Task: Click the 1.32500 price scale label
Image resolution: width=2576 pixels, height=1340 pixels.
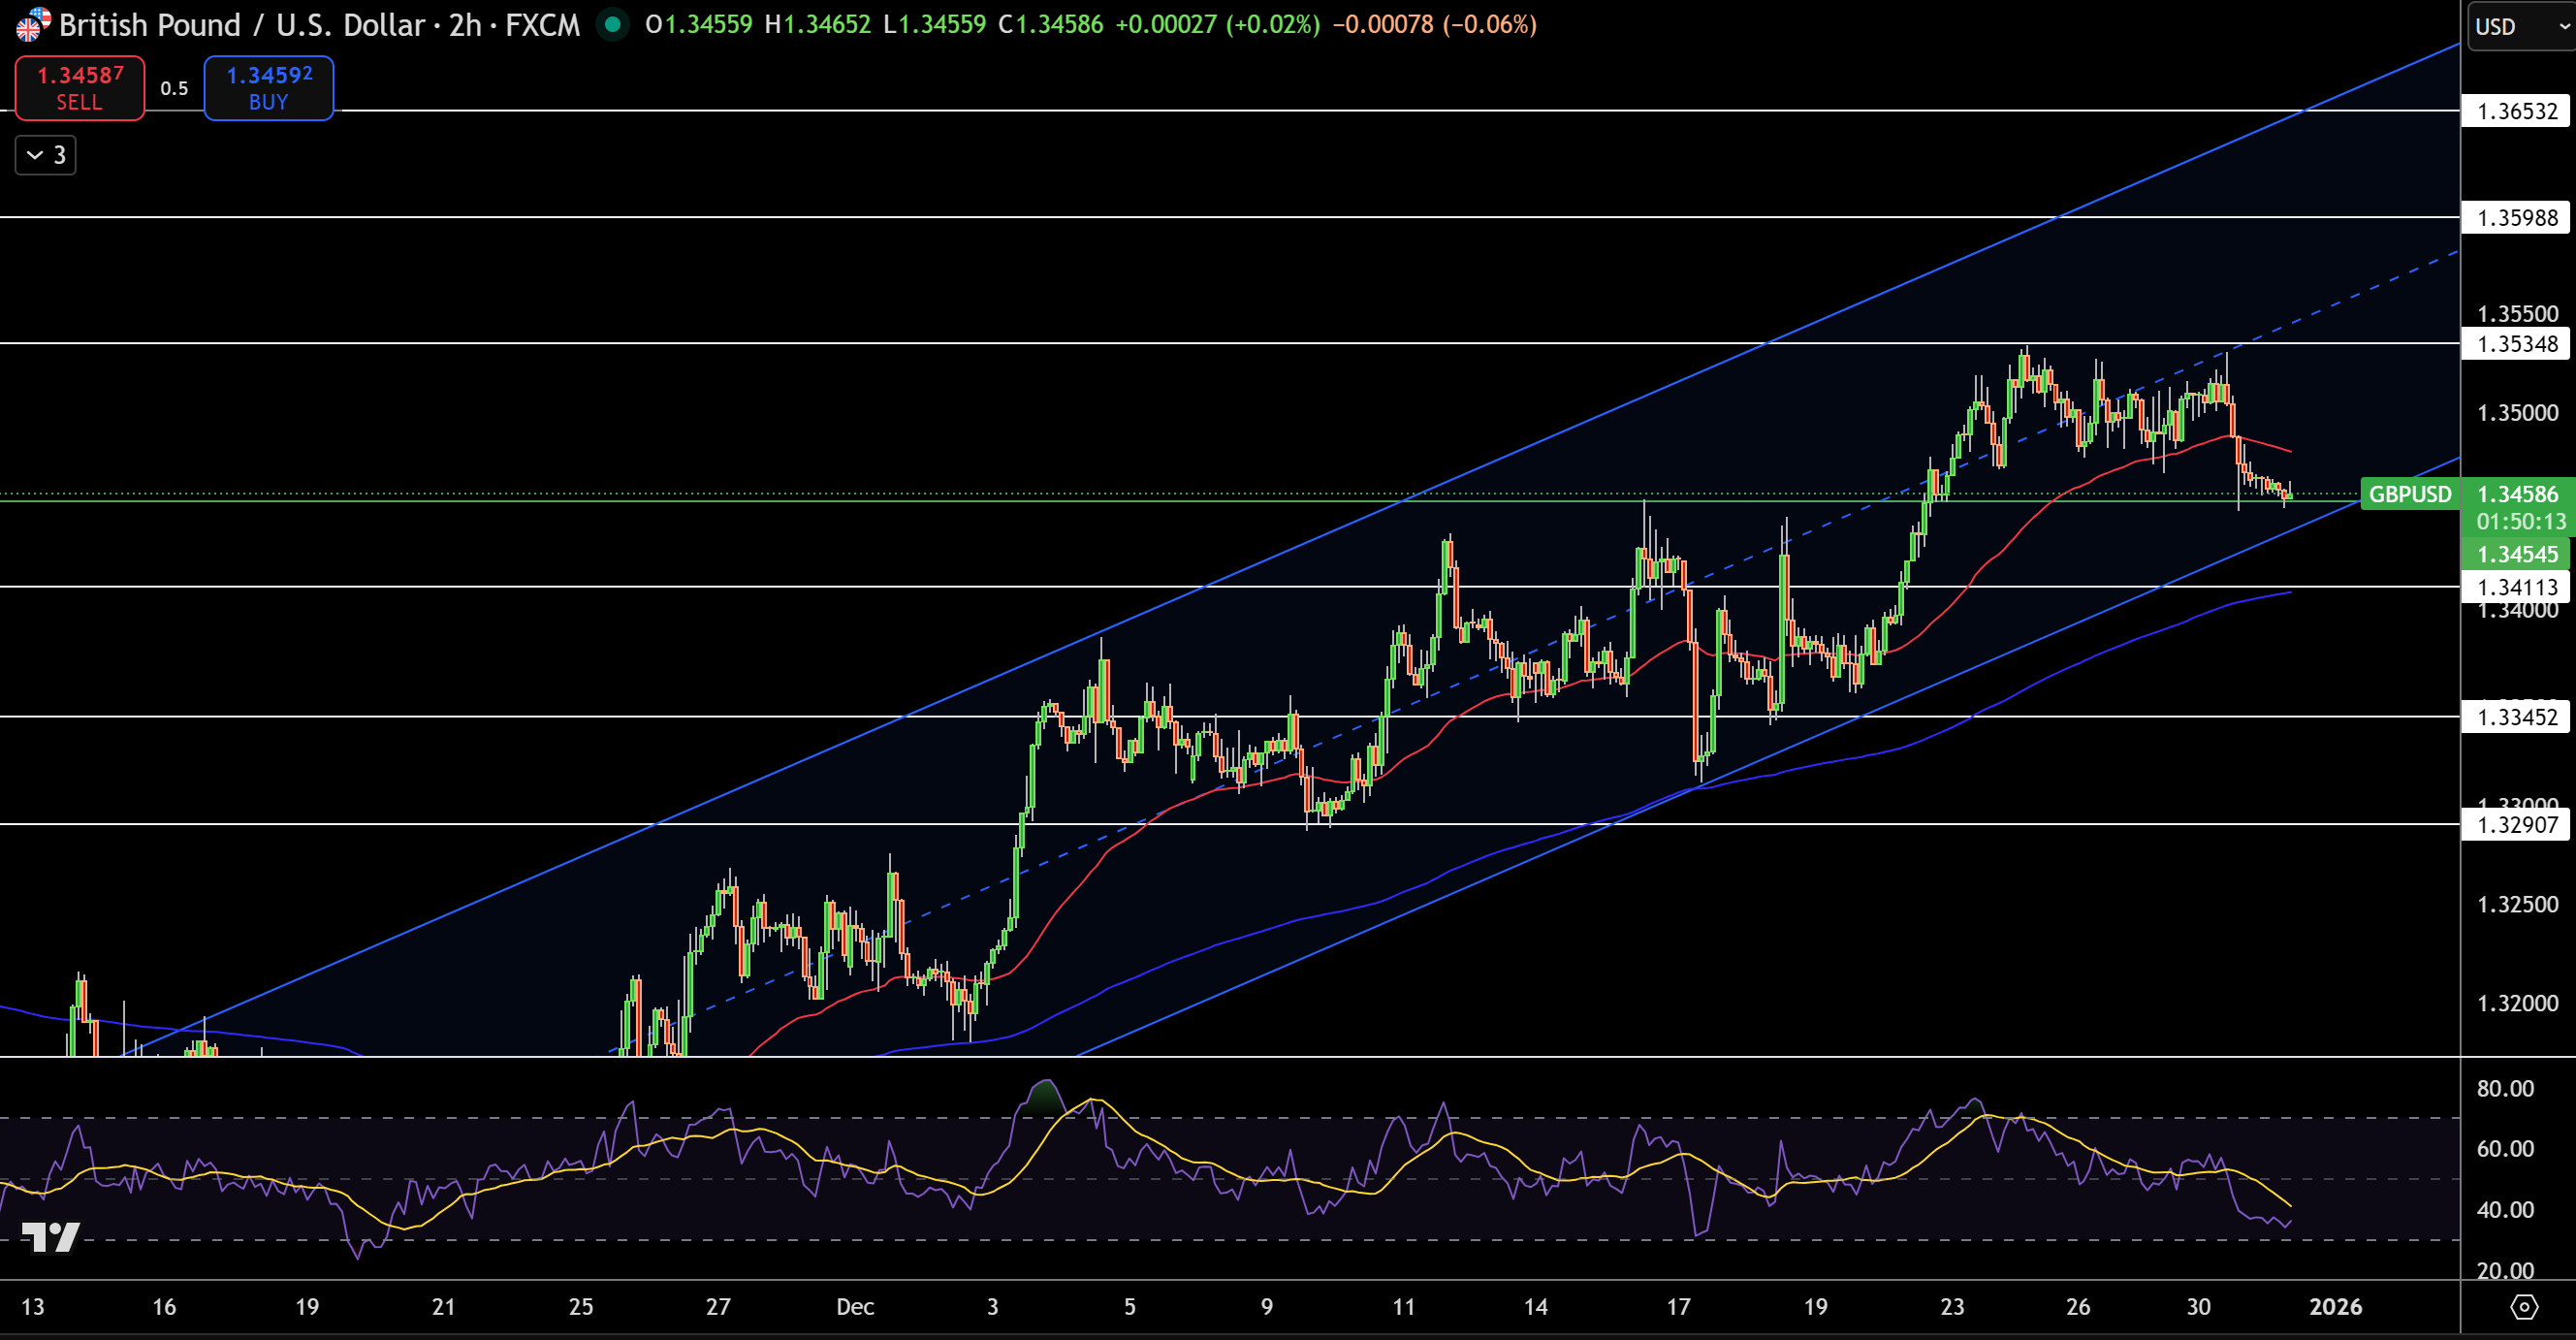Action: 2516,904
